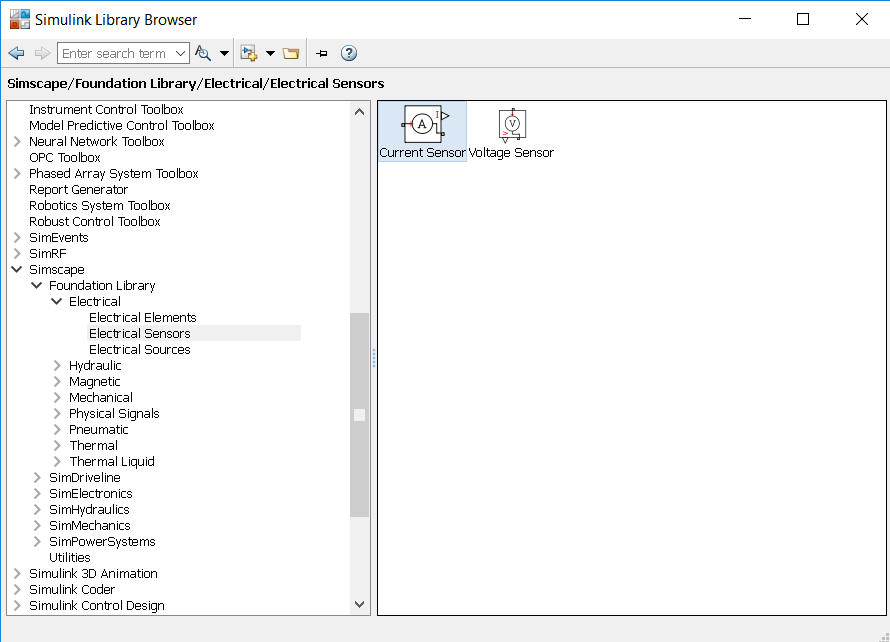Select SimPowerSystems in the tree
Viewport: 890px width, 642px height.
pyautogui.click(x=102, y=542)
